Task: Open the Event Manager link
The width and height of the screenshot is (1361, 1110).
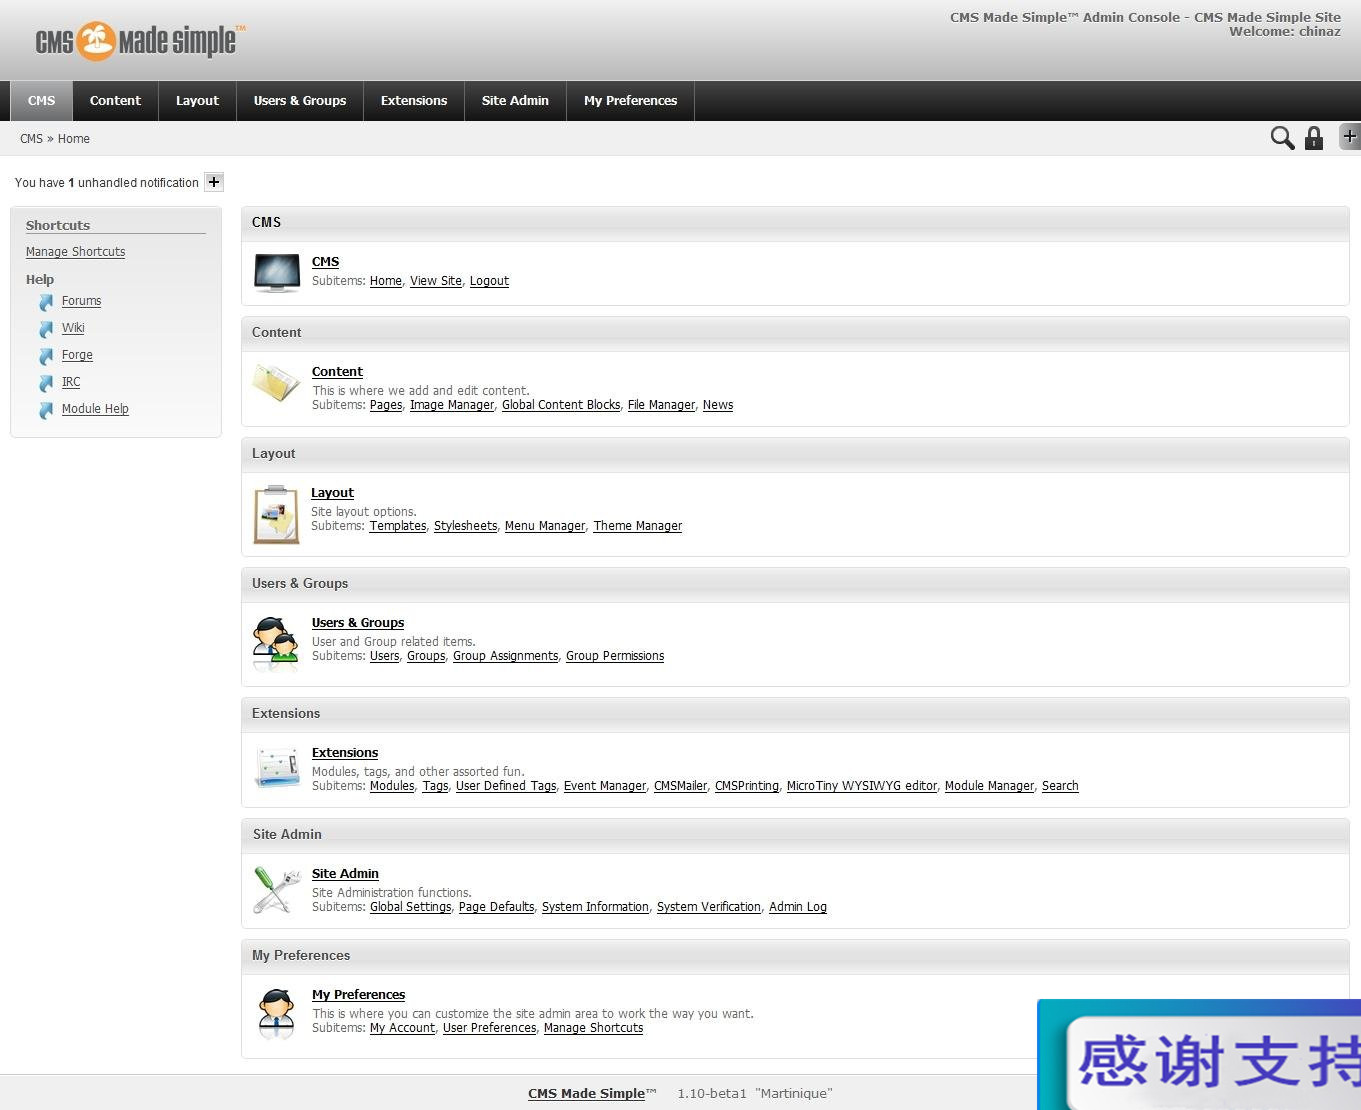Action: pos(605,786)
